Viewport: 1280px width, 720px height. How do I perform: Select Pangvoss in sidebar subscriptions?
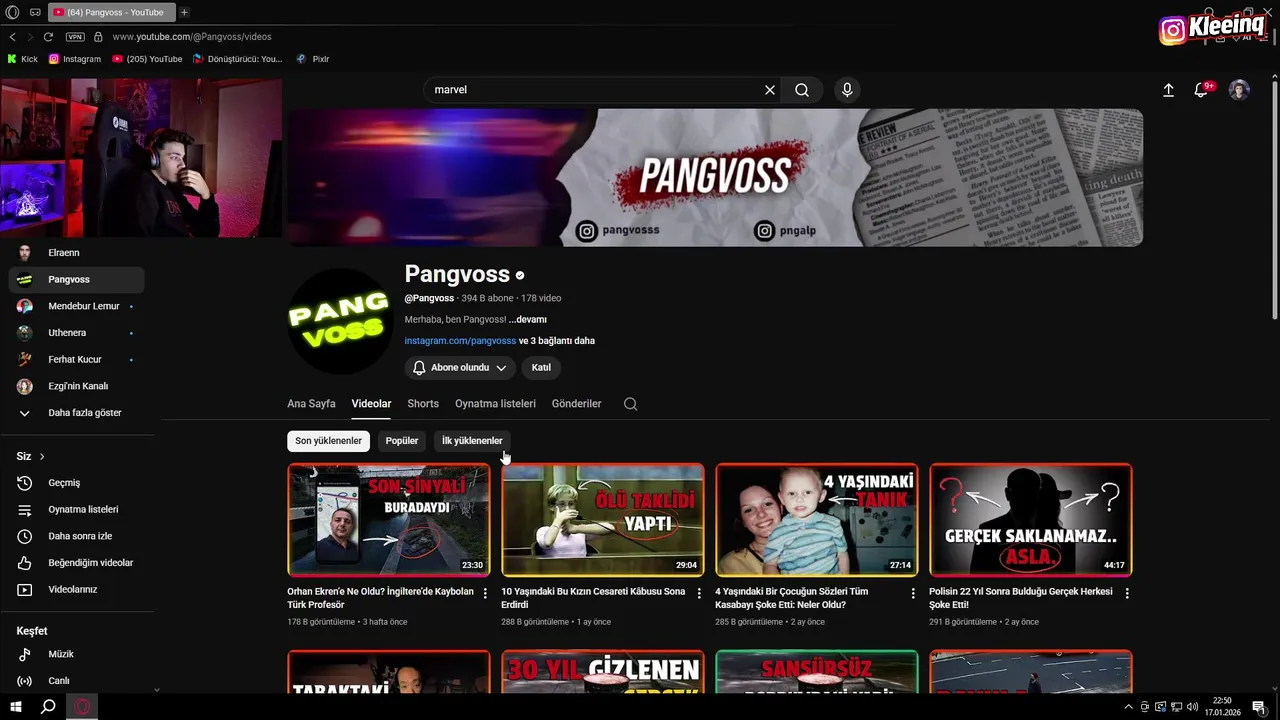(76, 280)
